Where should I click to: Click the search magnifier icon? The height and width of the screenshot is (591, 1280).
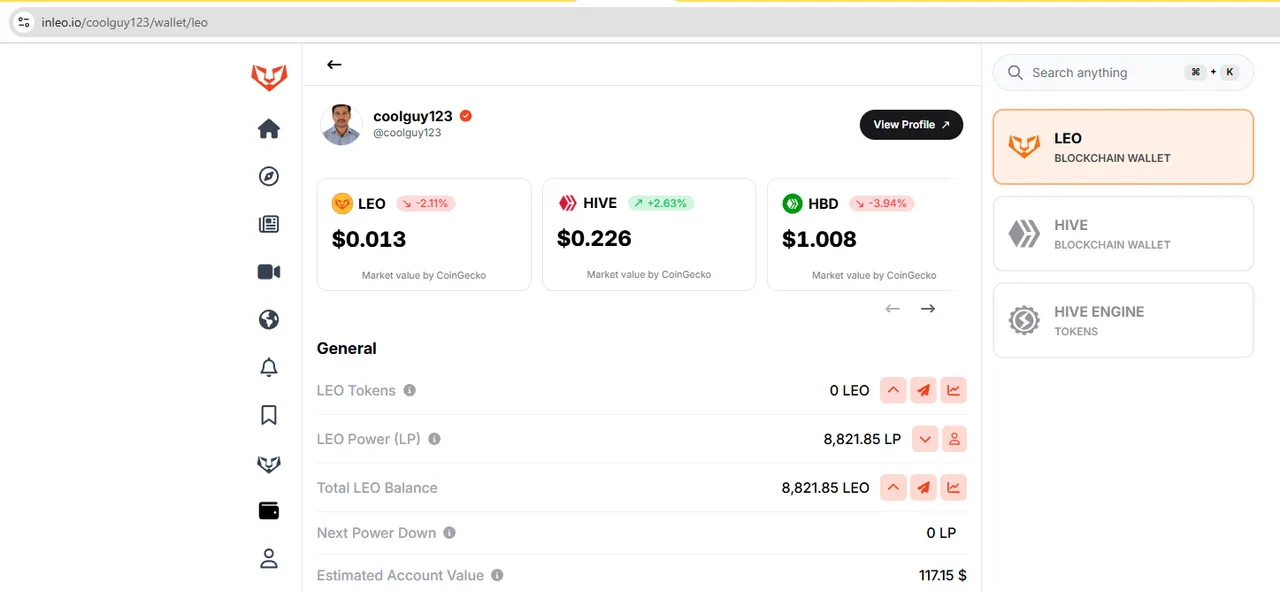coord(1015,73)
